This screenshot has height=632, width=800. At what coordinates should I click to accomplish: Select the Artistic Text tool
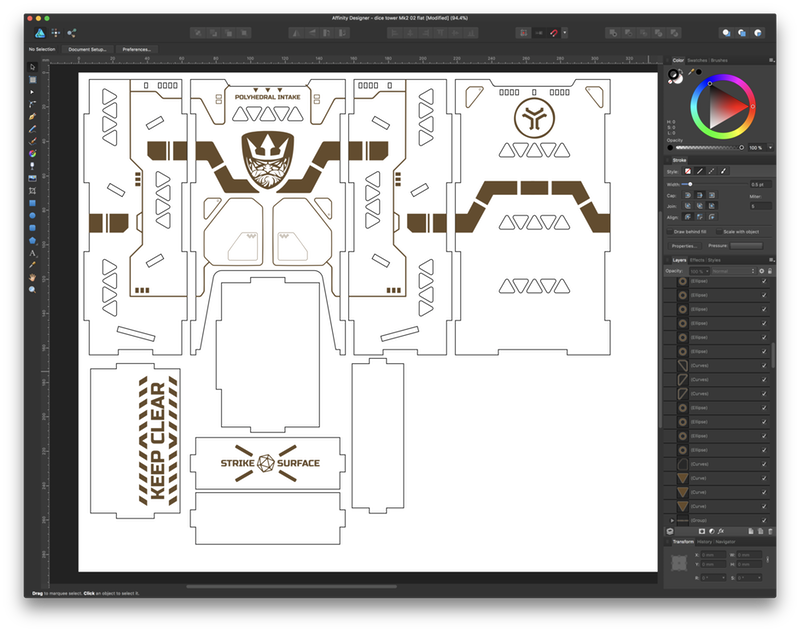click(x=32, y=253)
